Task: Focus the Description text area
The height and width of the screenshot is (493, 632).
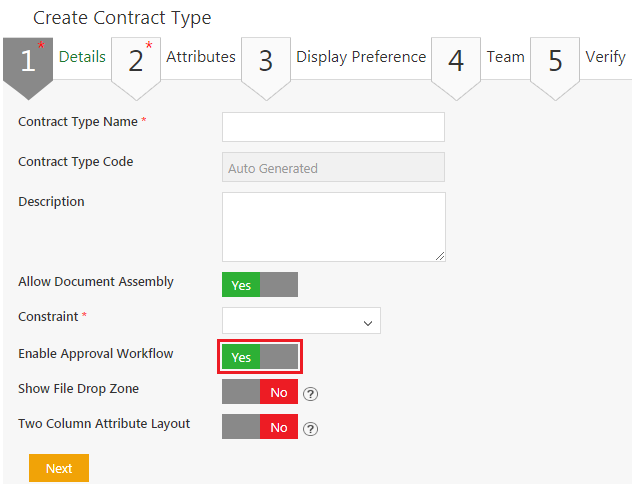Action: coord(333,226)
